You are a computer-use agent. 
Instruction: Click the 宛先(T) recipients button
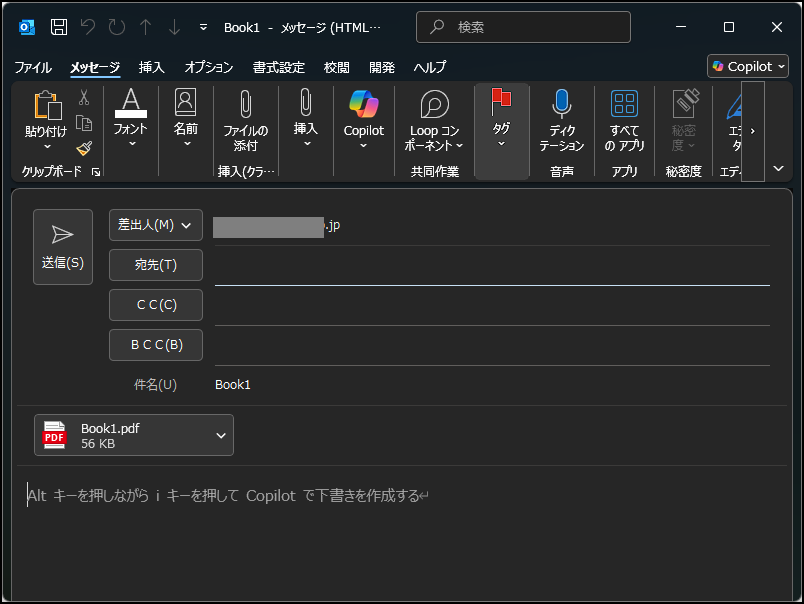[x=156, y=265]
